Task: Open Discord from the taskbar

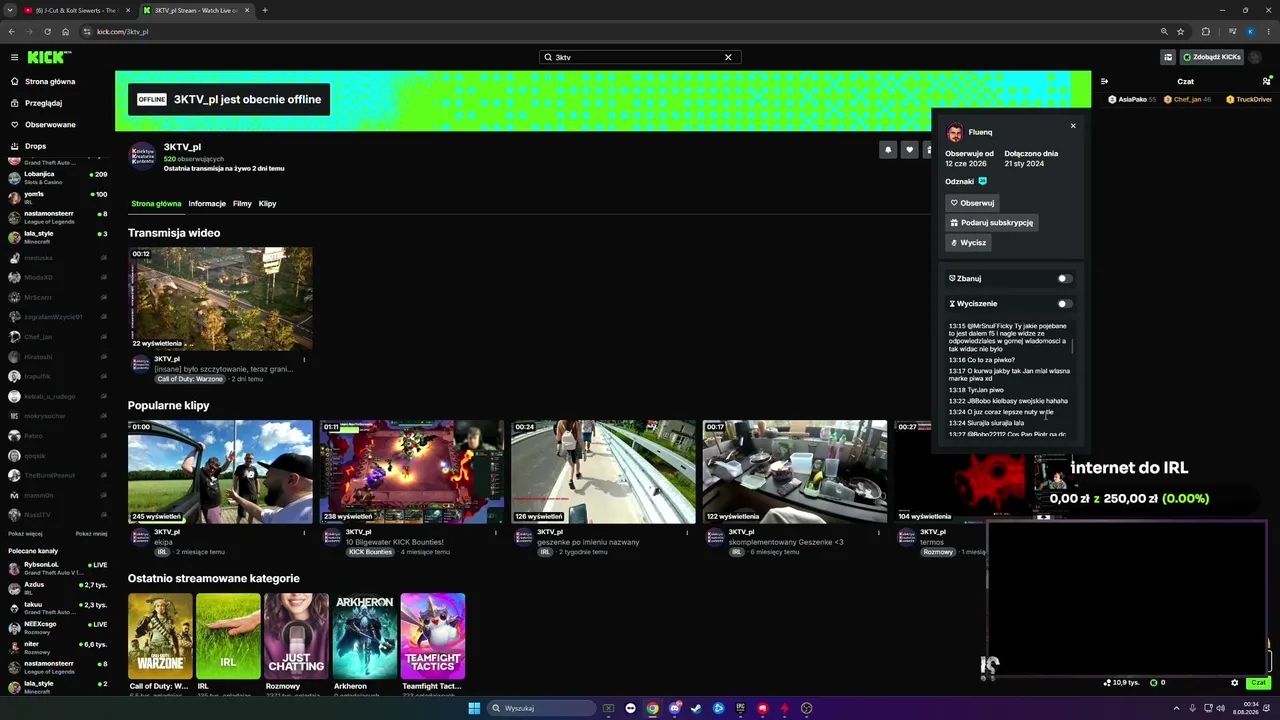Action: 674,708
